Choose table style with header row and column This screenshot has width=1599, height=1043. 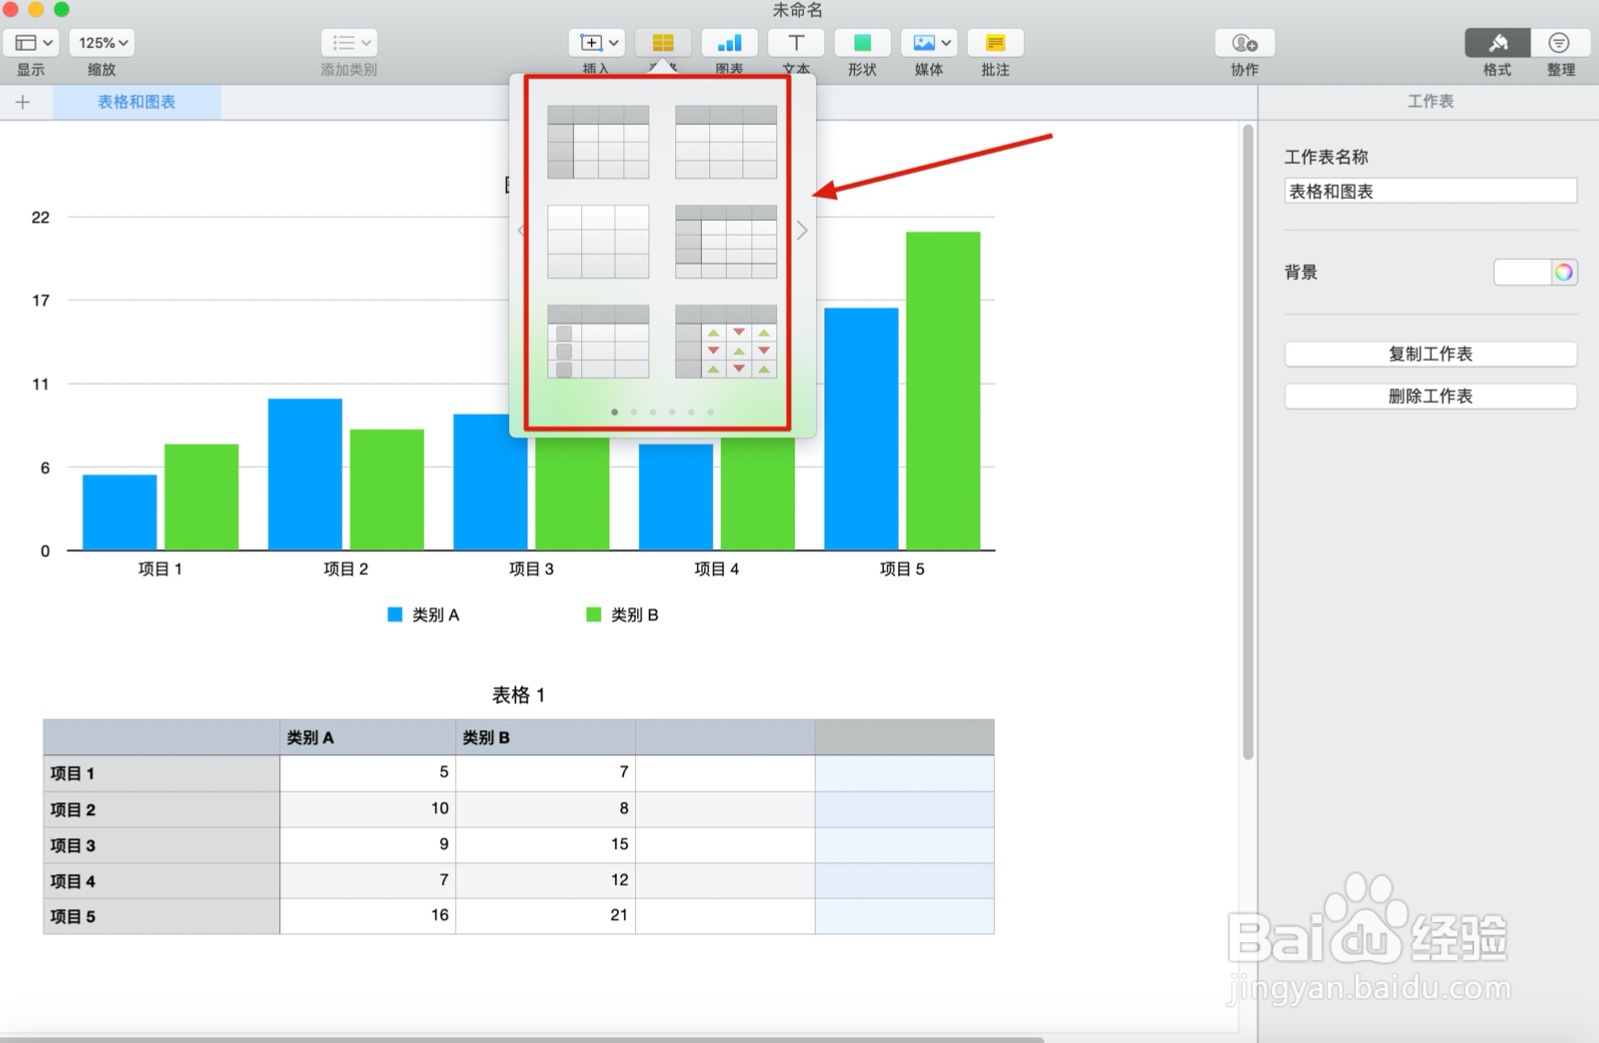[x=598, y=142]
